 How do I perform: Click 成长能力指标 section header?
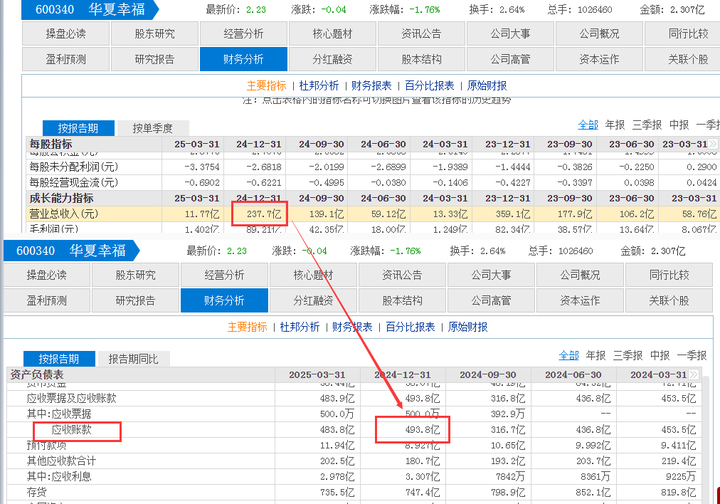[x=62, y=198]
